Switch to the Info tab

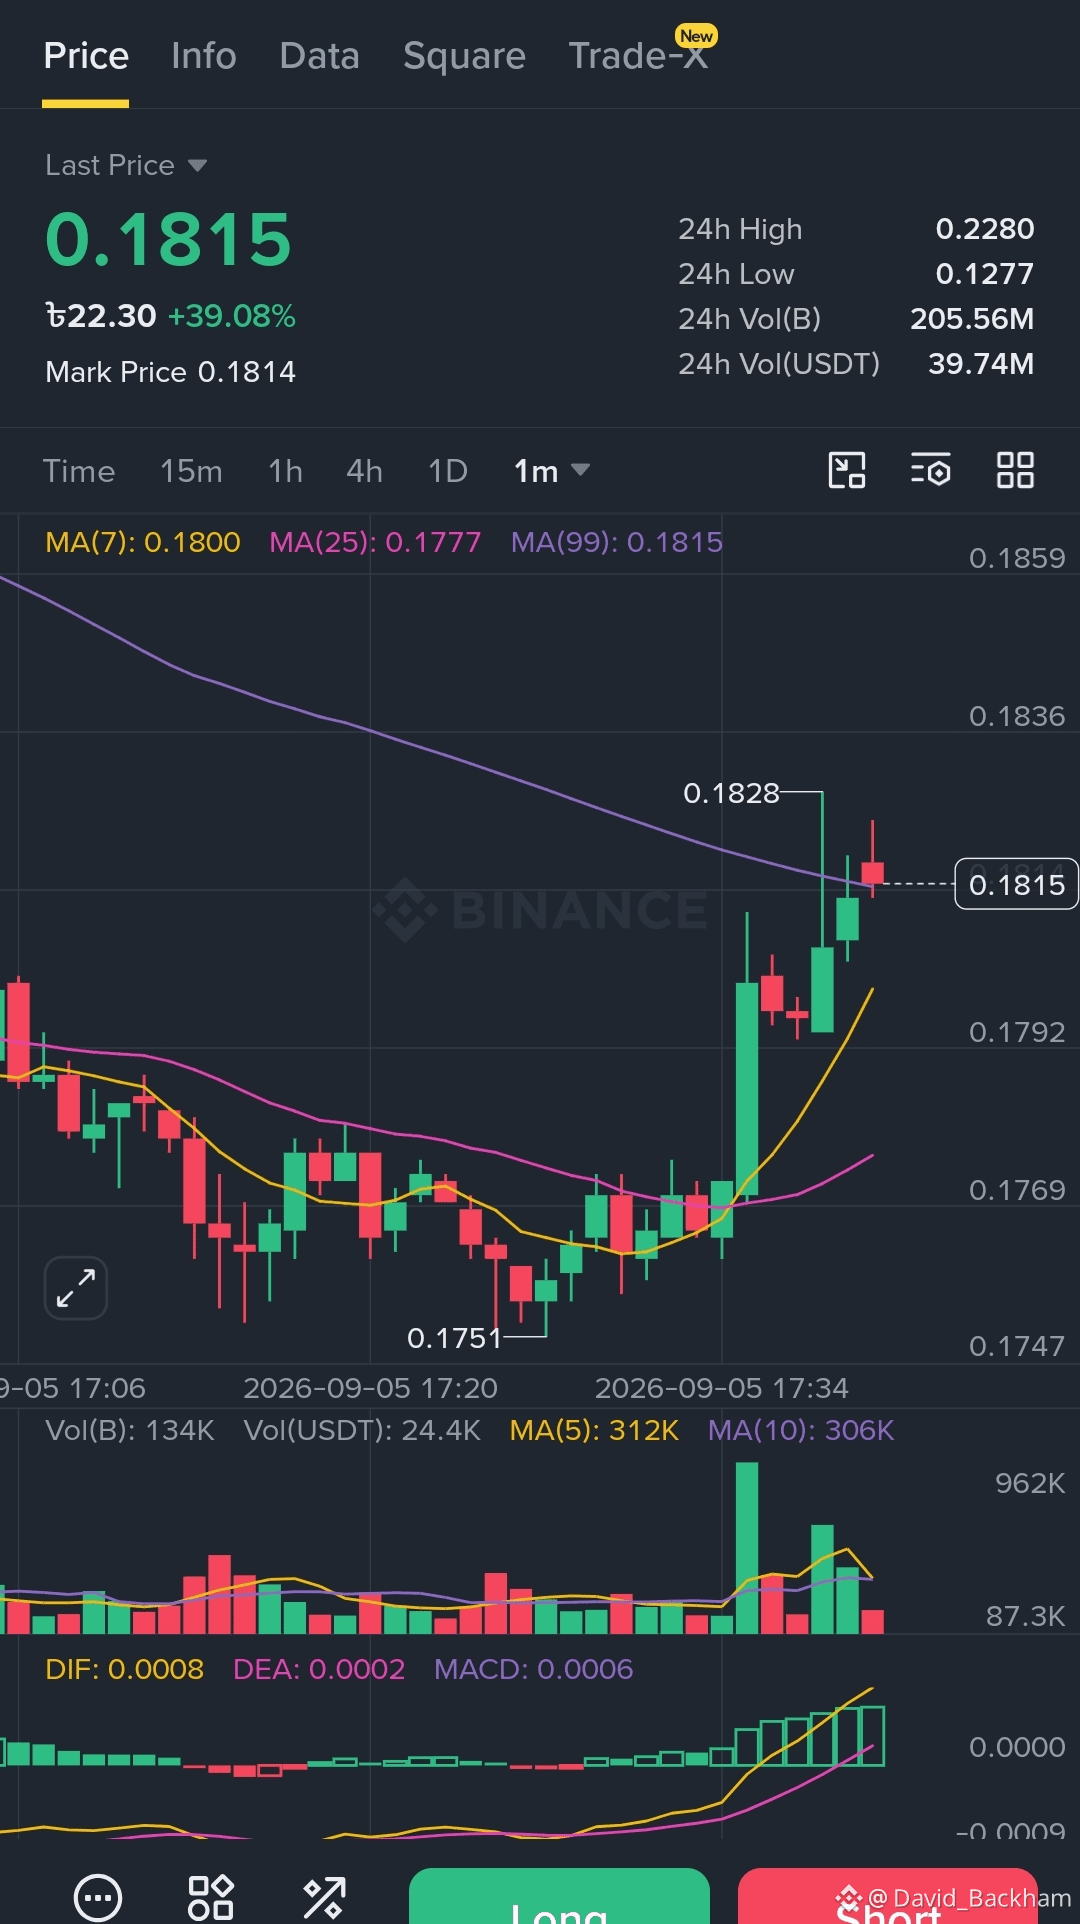click(x=204, y=56)
